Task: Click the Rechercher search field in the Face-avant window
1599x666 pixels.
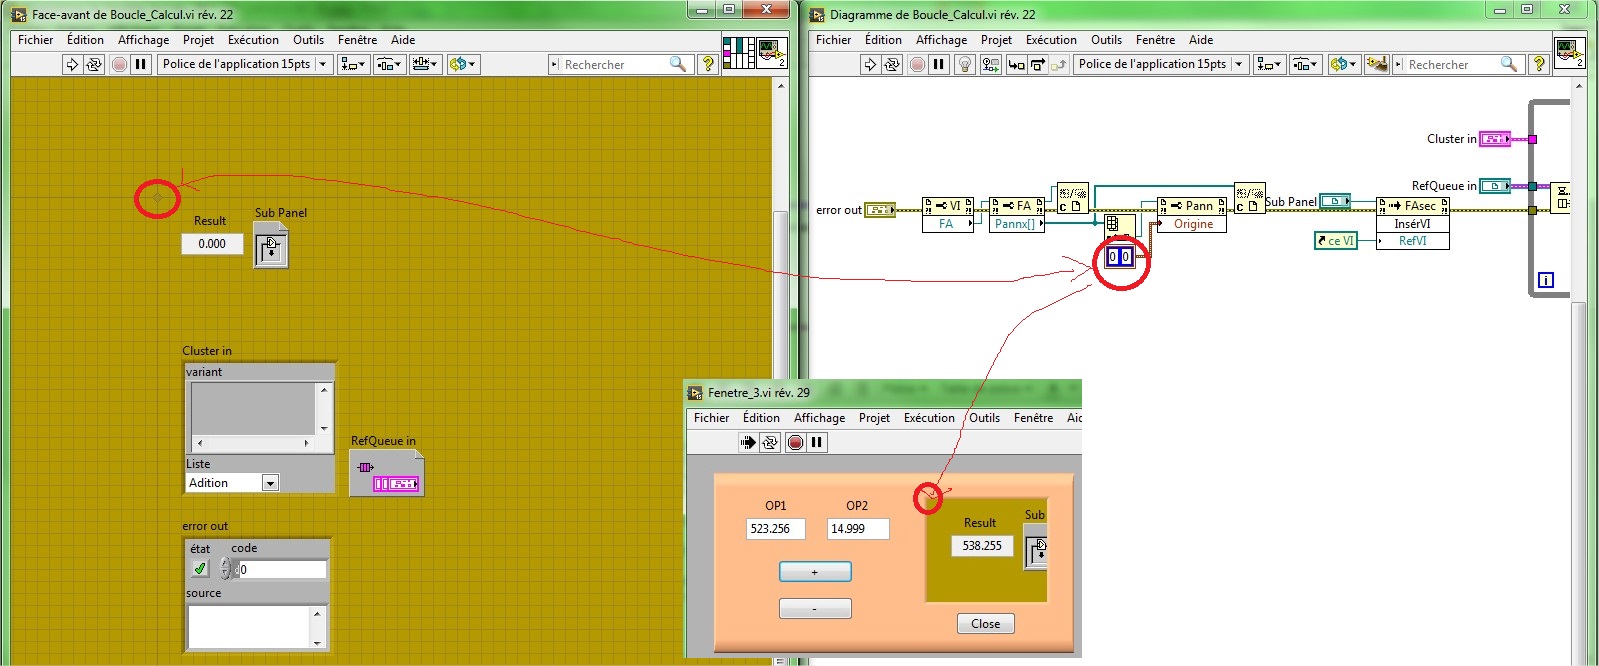Action: [620, 64]
